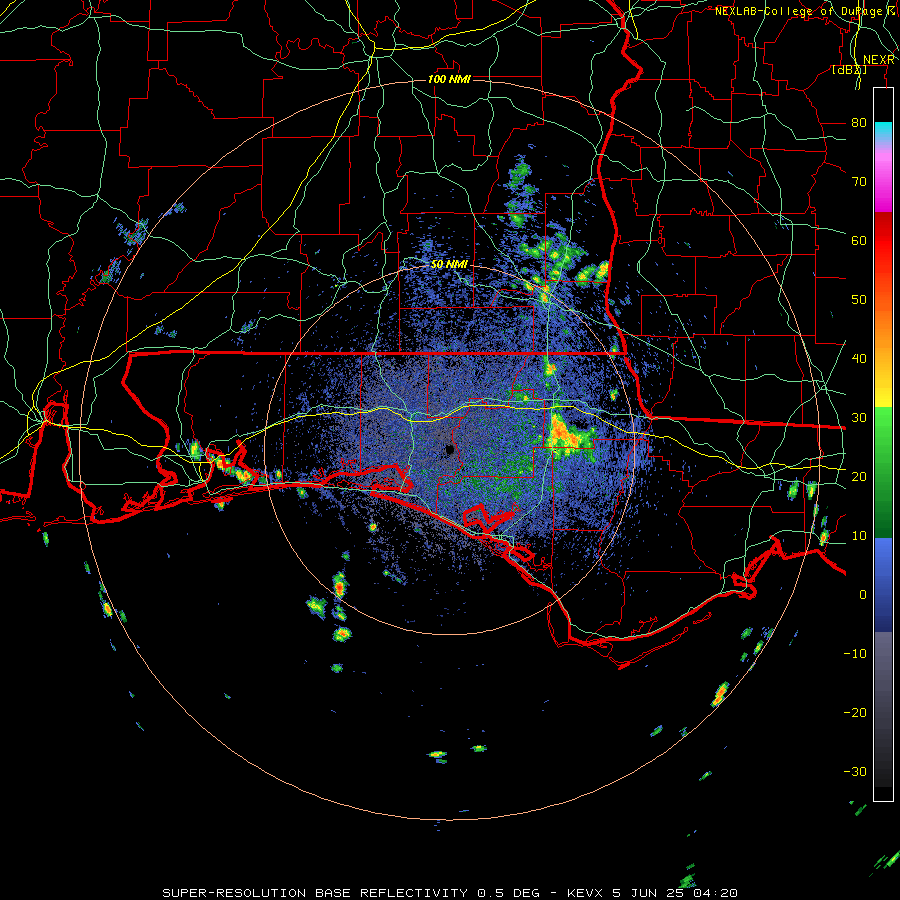Select the 80 value on the dBZ scale
Viewport: 900px width, 900px height.
coord(859,123)
